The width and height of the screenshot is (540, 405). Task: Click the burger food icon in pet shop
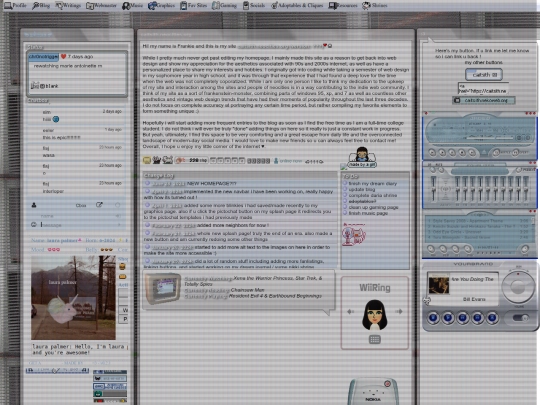(122, 267)
